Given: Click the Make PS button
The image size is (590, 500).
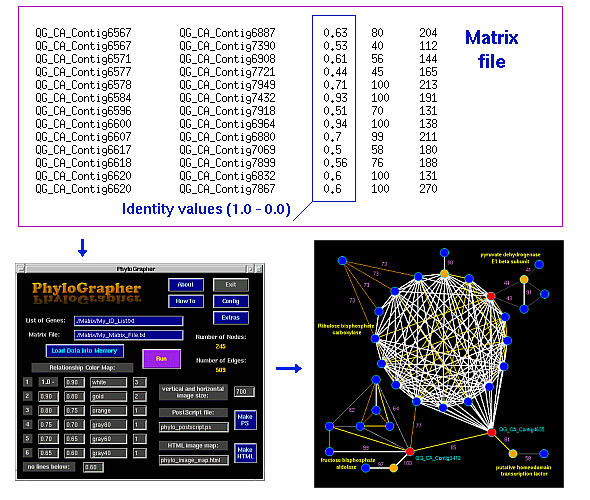Looking at the screenshot, I should click(245, 420).
